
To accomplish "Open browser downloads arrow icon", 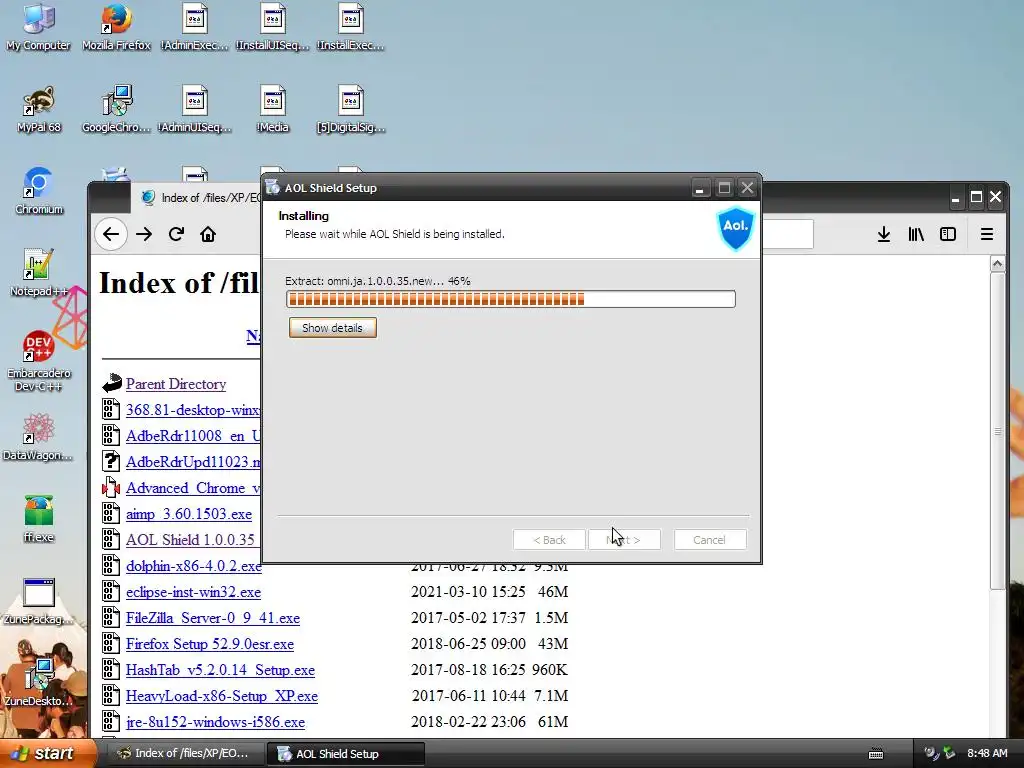I will (x=884, y=234).
